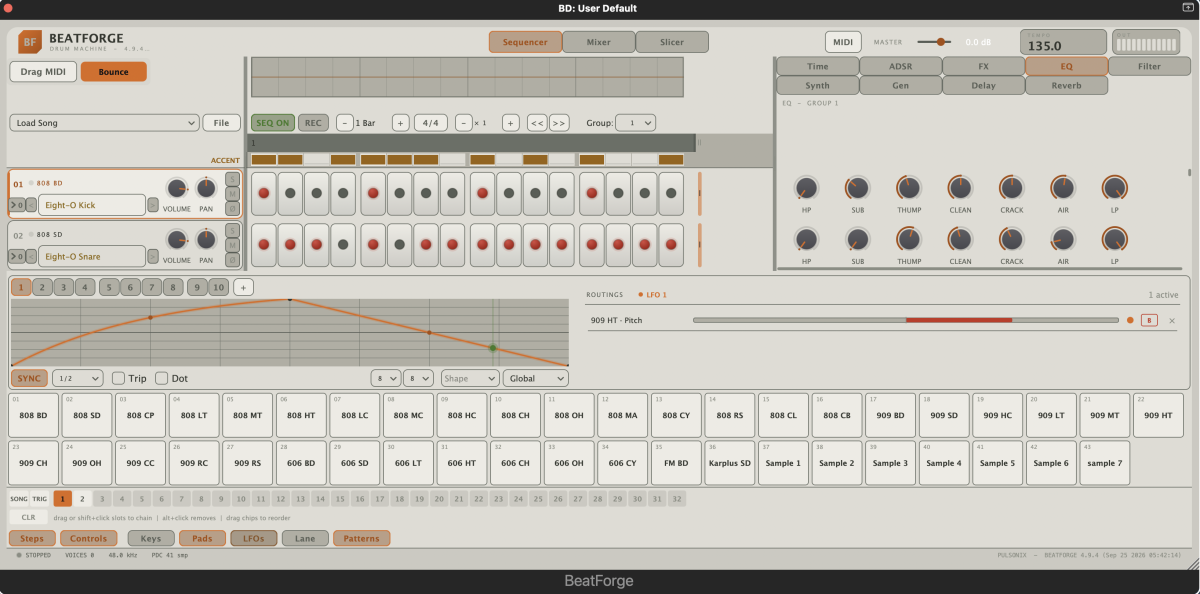Click the first-row THUMP EQ knob

tap(908, 187)
